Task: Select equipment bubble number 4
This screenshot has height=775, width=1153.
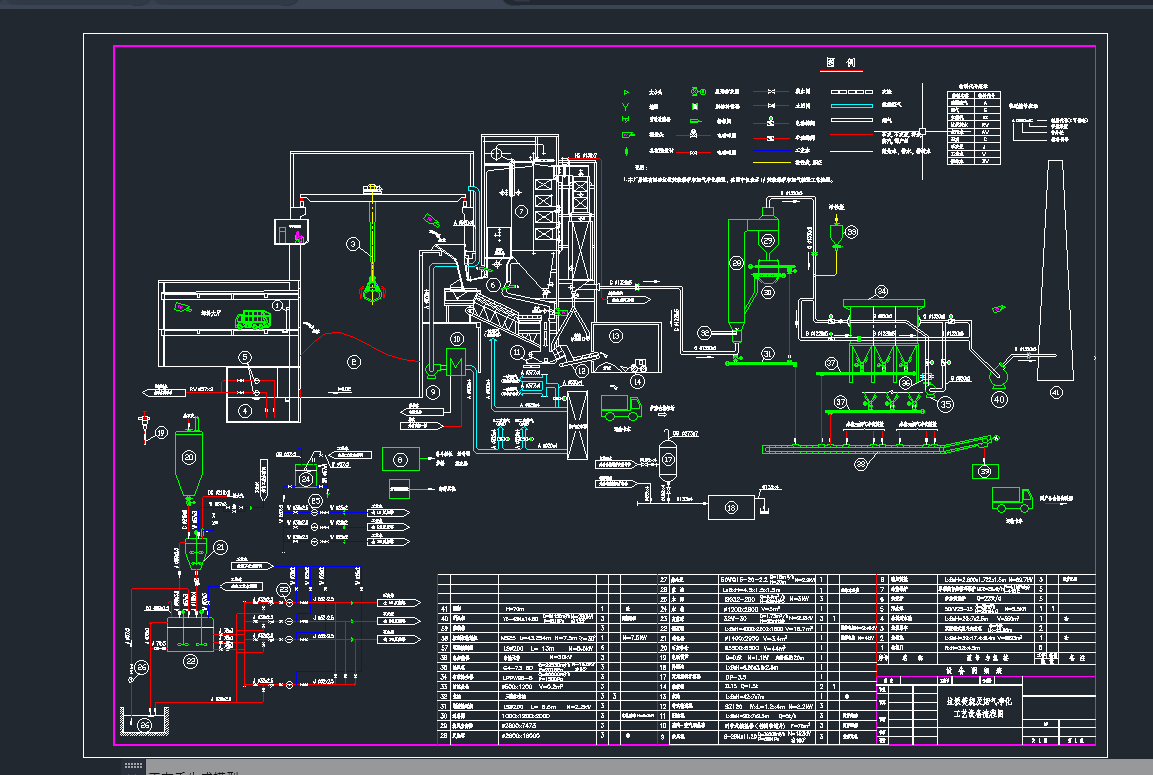Action: tap(246, 411)
